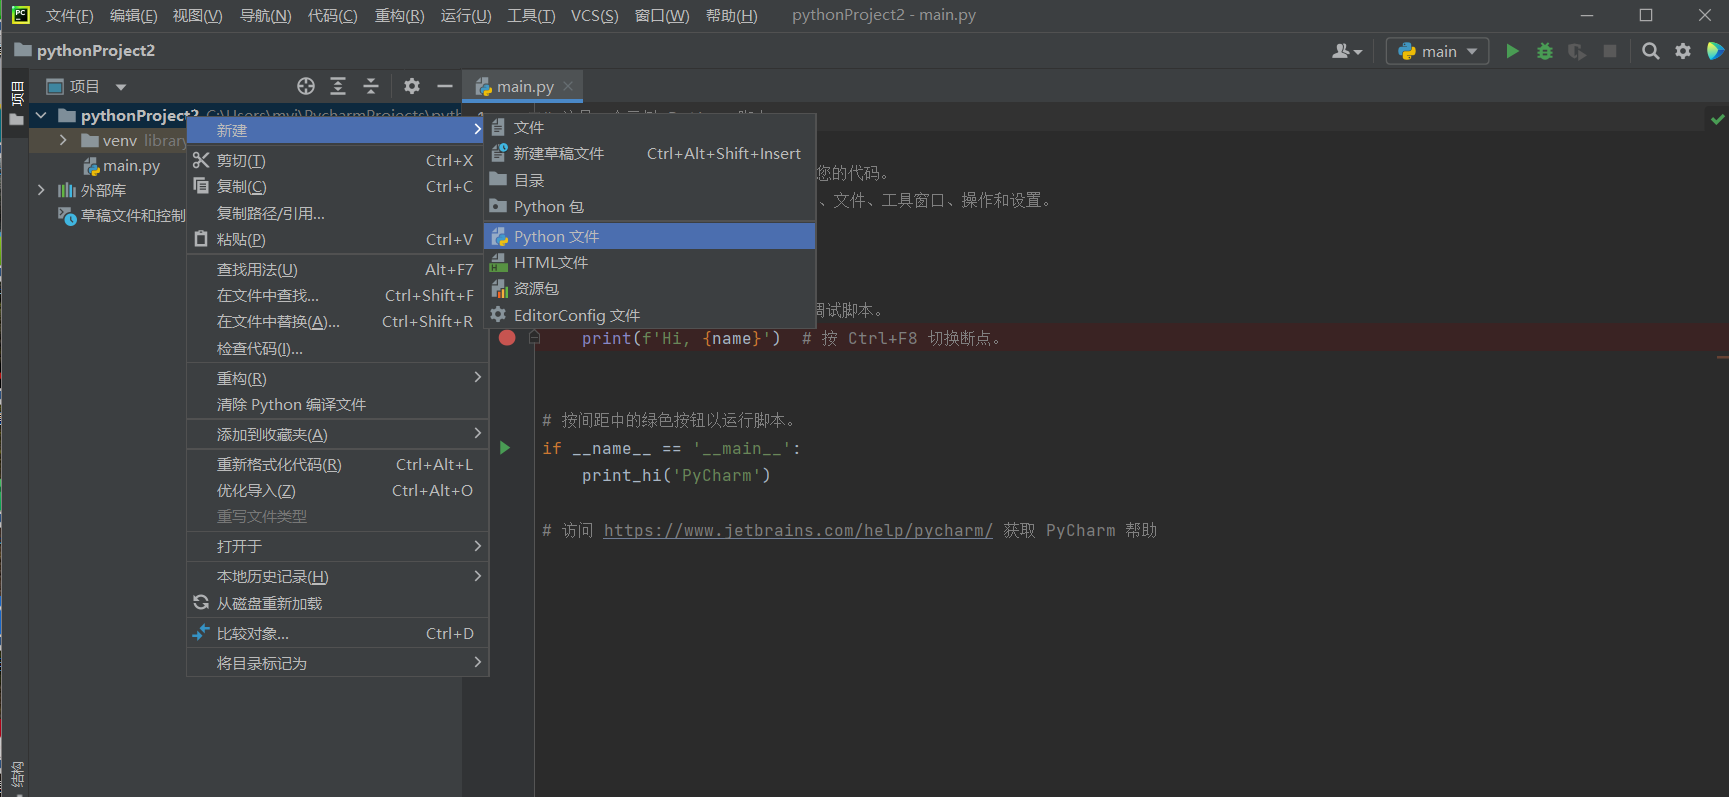Screen dimensions: 1729x797
Task: Open the VCS menu in menu bar
Action: pos(594,16)
